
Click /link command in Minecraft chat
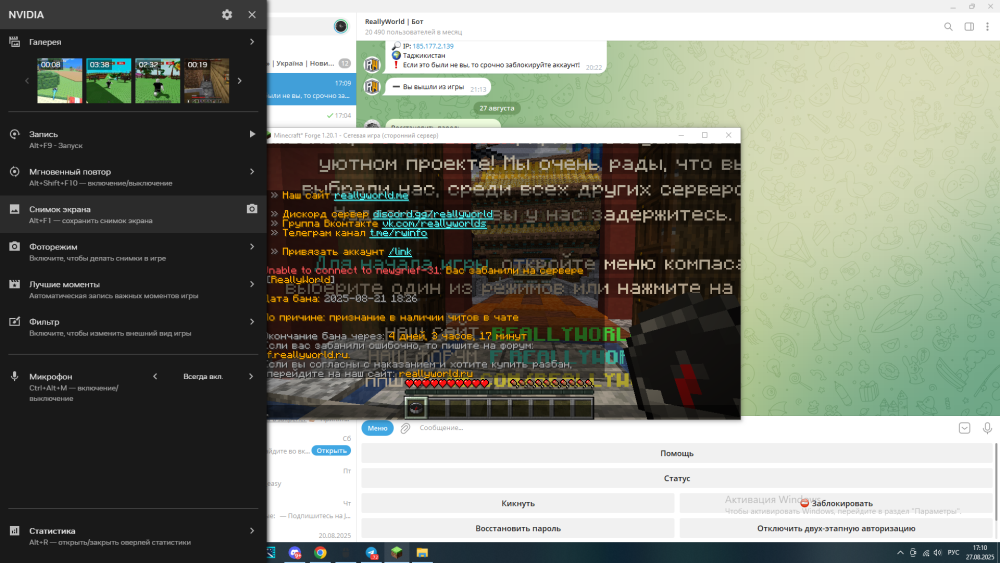tap(400, 252)
